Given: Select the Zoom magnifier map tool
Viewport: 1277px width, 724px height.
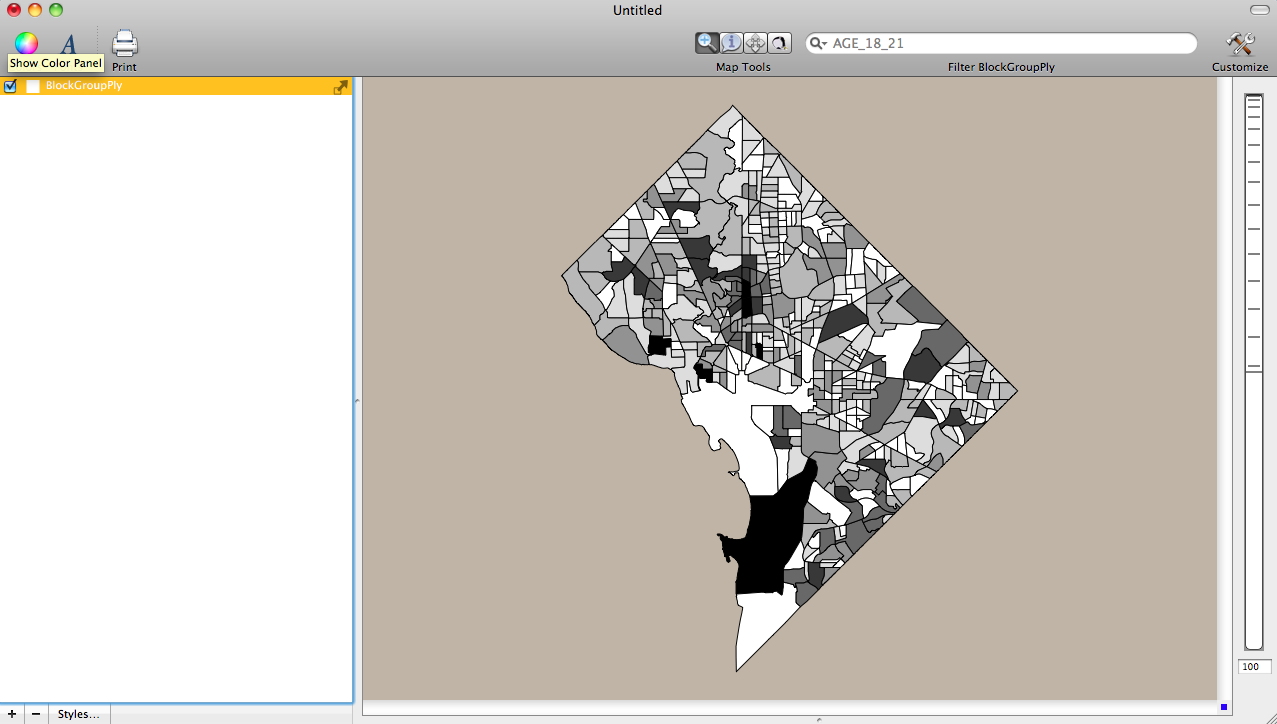Looking at the screenshot, I should [x=707, y=42].
